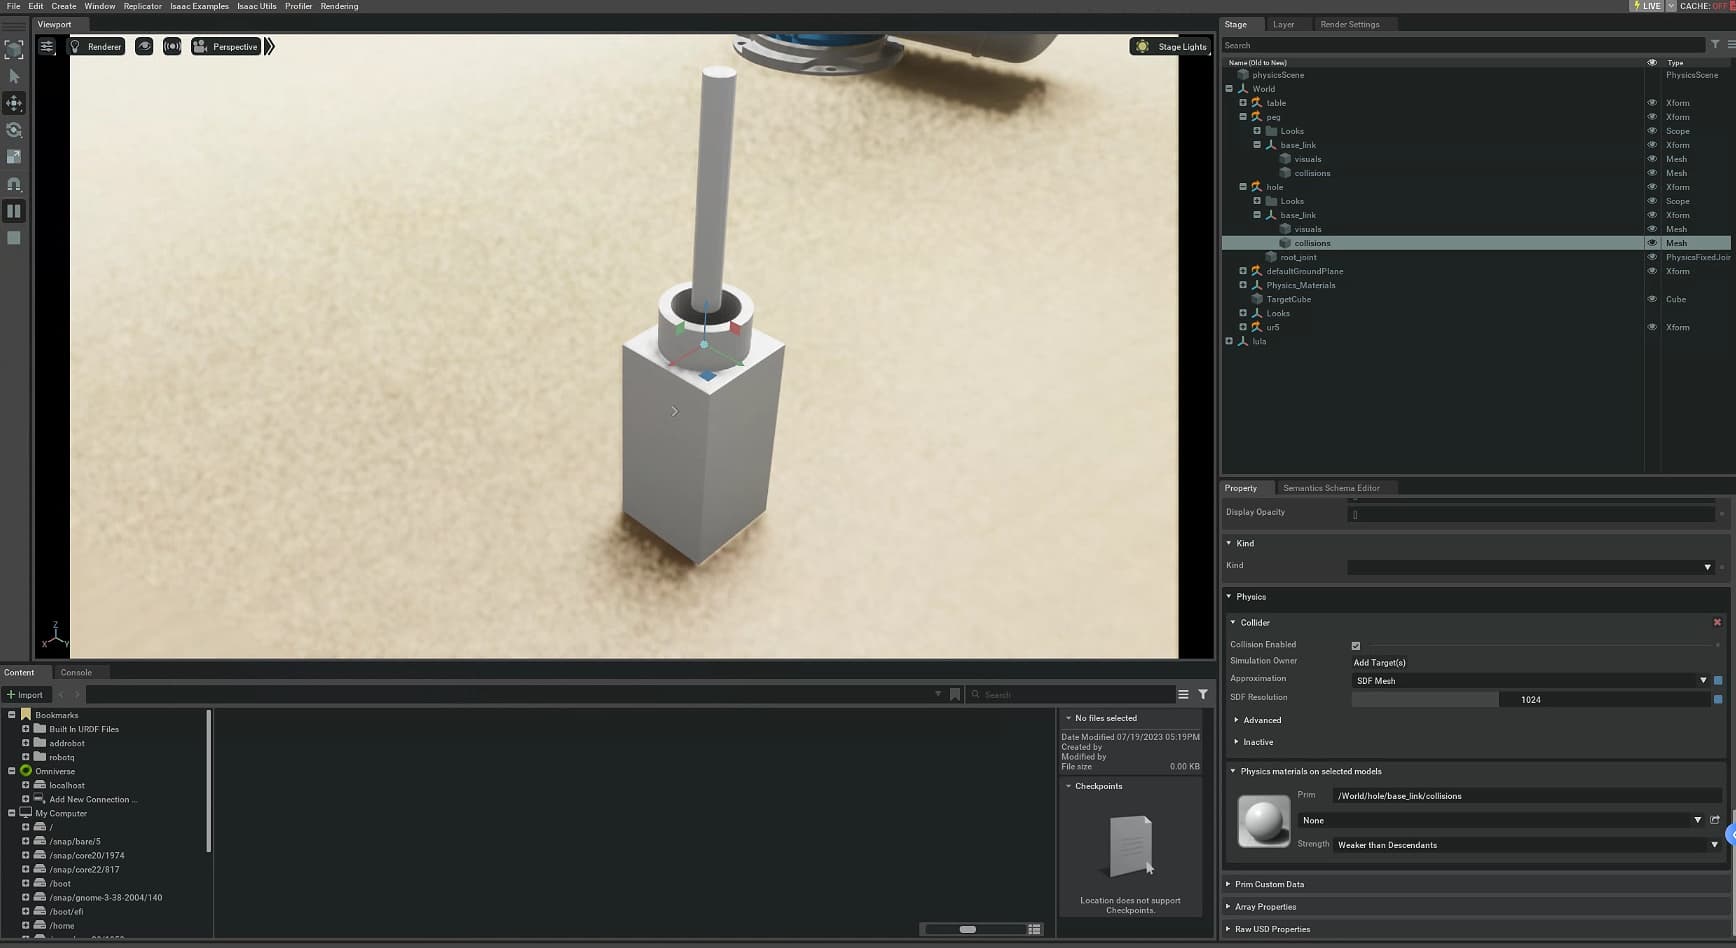Image resolution: width=1736 pixels, height=948 pixels.
Task: Click the viewport broadcast/streaming icon
Action: 172,46
